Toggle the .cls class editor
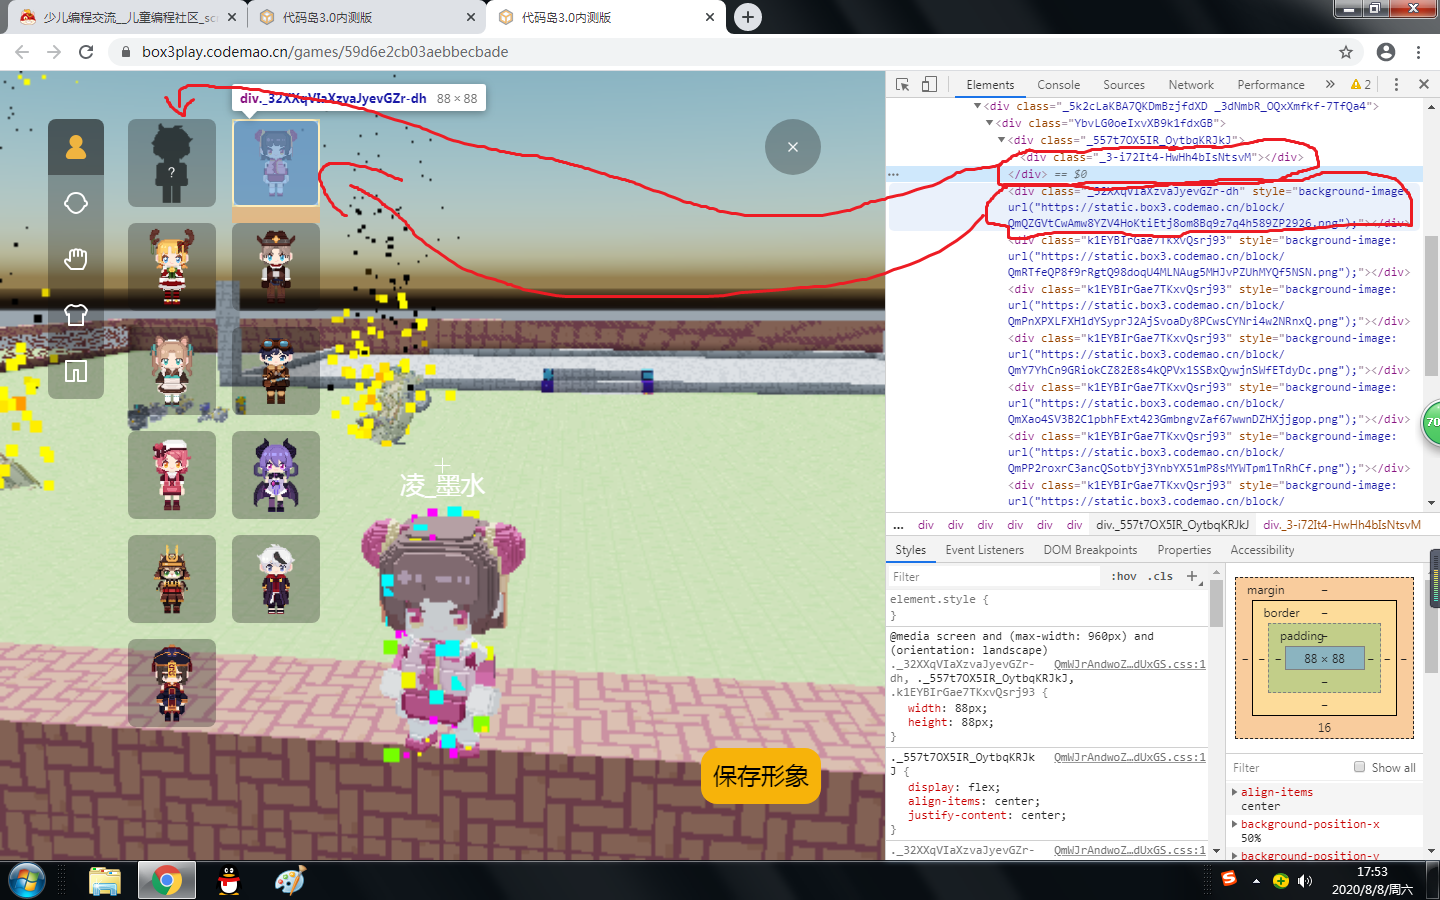The width and height of the screenshot is (1440, 900). pos(1161,576)
